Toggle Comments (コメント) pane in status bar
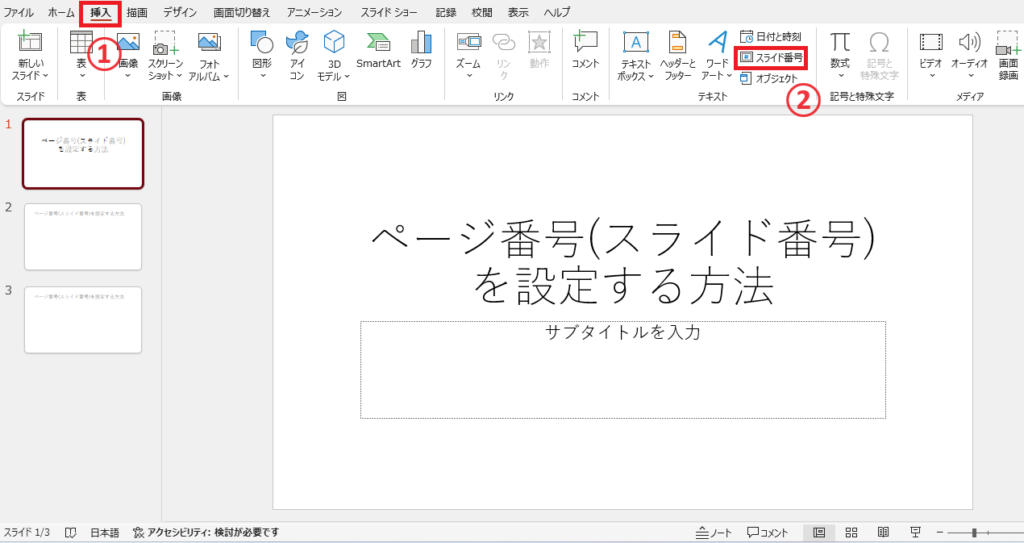 click(768, 533)
